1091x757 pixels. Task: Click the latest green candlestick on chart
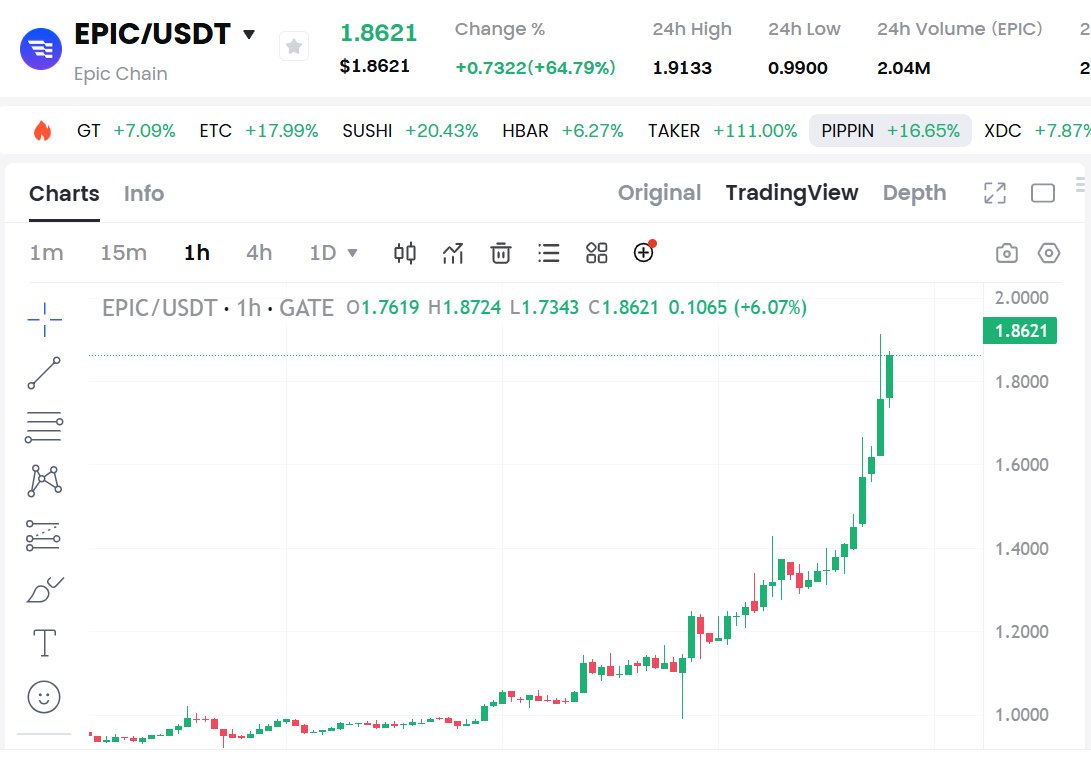tap(889, 376)
